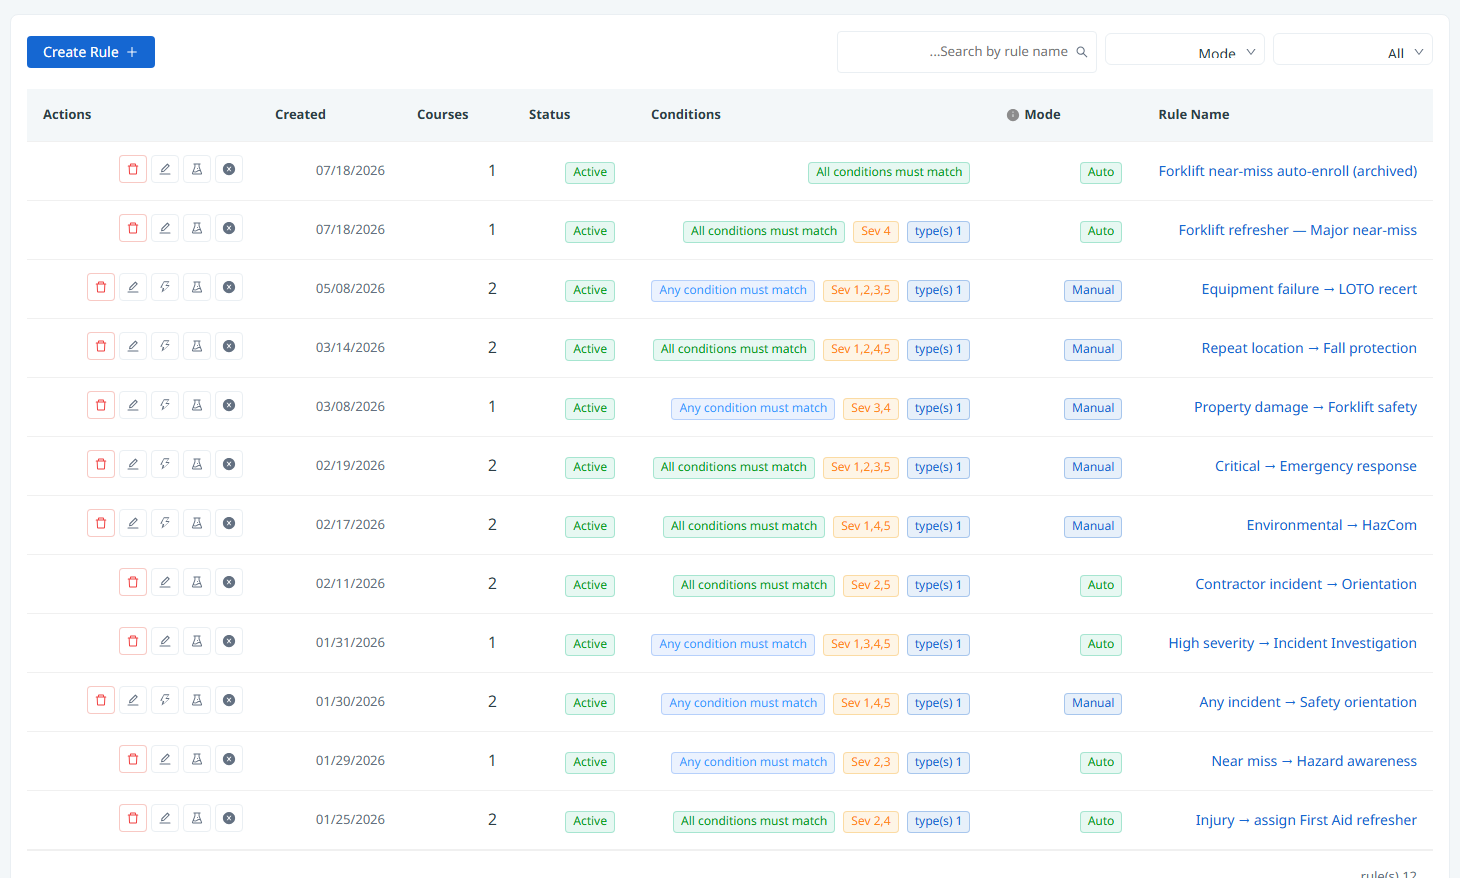Delete the Critical → Emergency response rule
Viewport: 1460px width, 878px height.
[101, 465]
